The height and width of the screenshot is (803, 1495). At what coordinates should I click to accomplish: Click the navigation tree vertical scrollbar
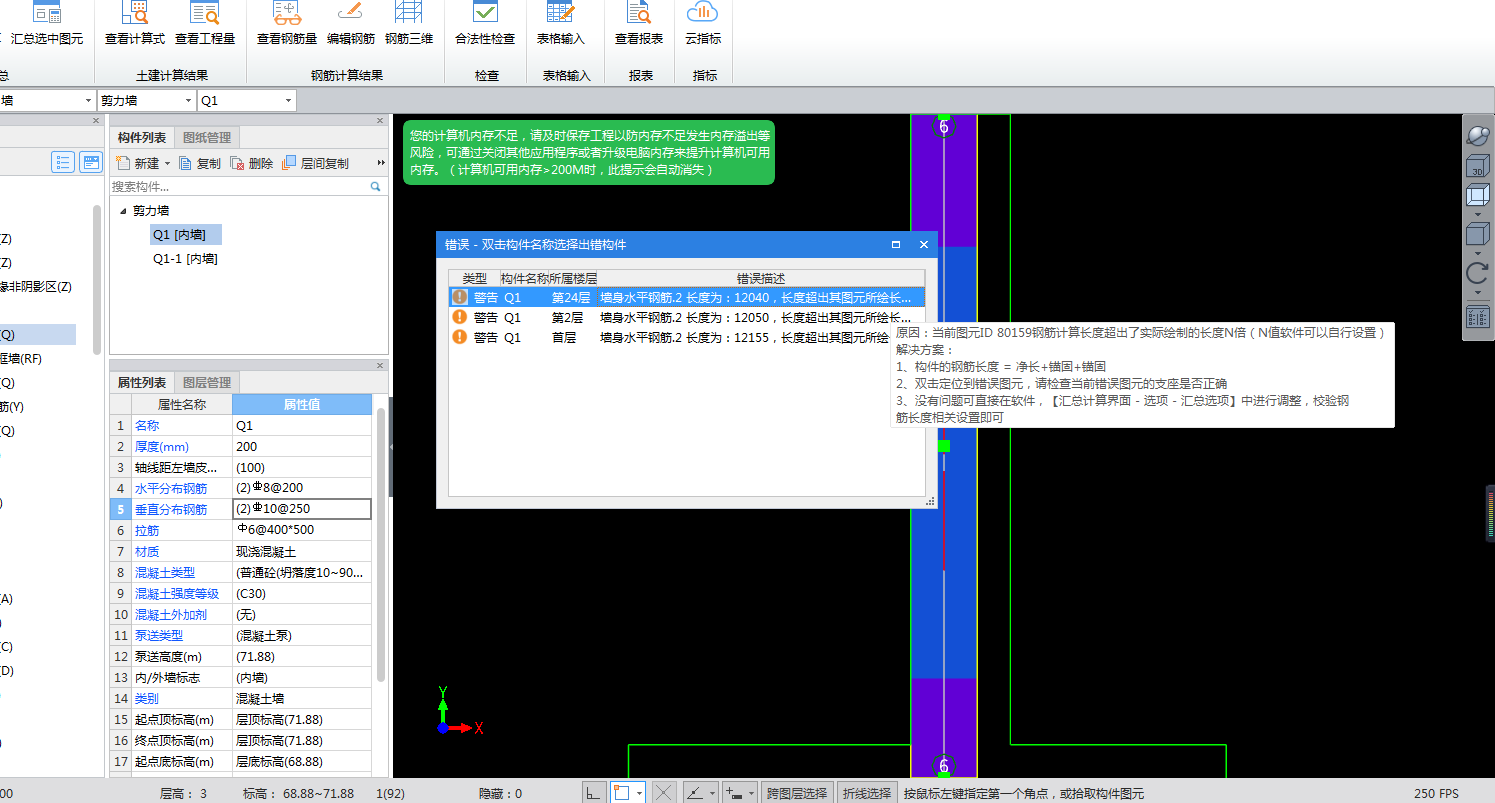point(97,280)
